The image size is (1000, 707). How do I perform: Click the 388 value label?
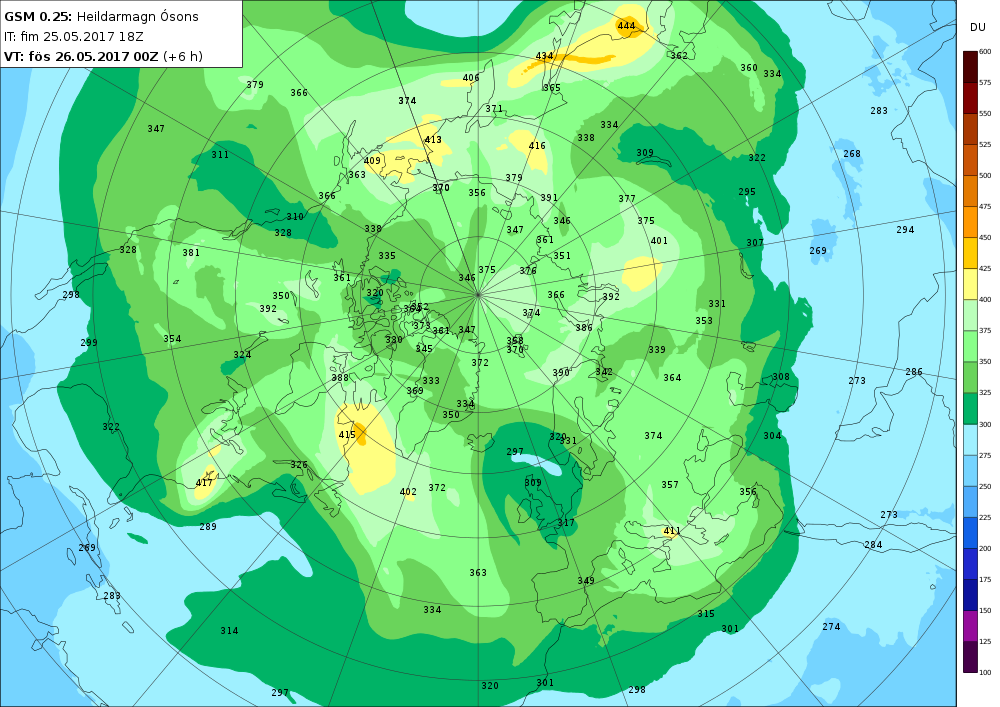(x=341, y=378)
